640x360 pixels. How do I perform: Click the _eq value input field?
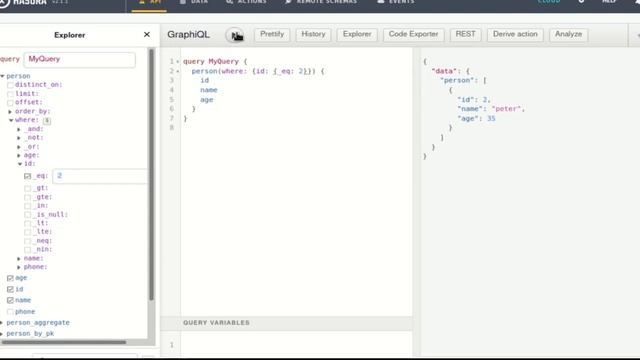[x=100, y=176]
